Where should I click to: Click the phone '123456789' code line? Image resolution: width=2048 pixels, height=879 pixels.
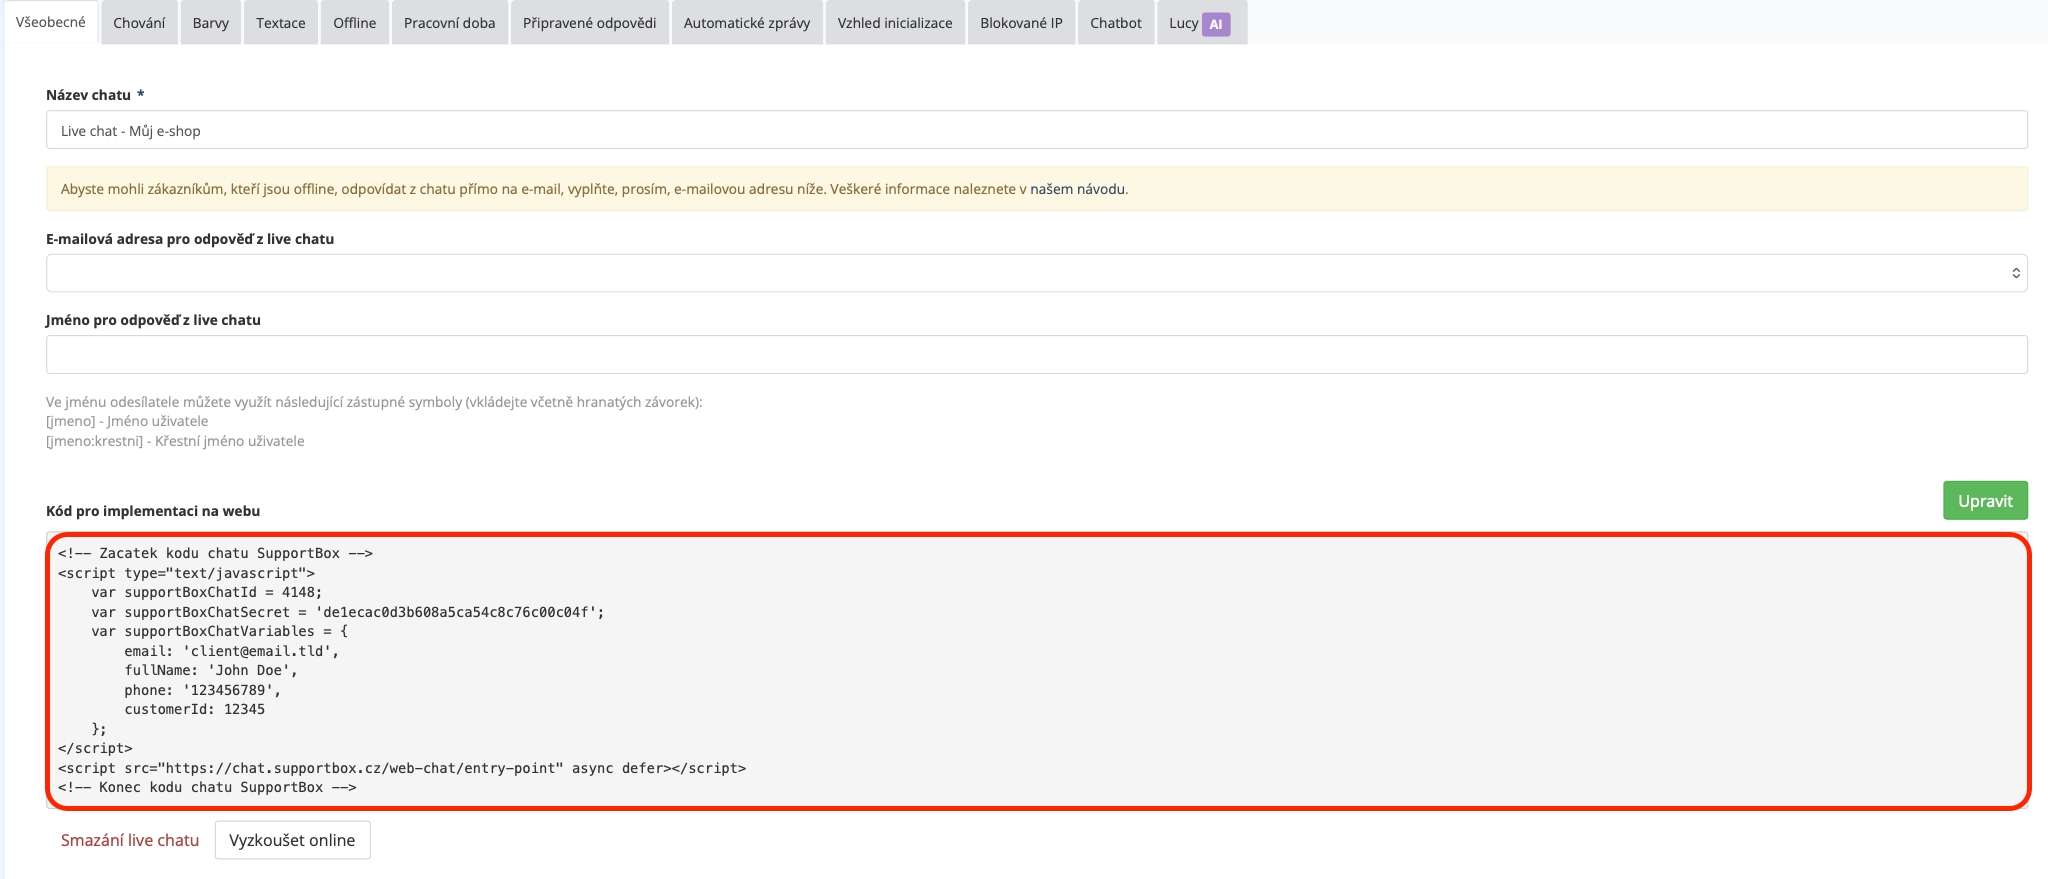[x=203, y=690]
